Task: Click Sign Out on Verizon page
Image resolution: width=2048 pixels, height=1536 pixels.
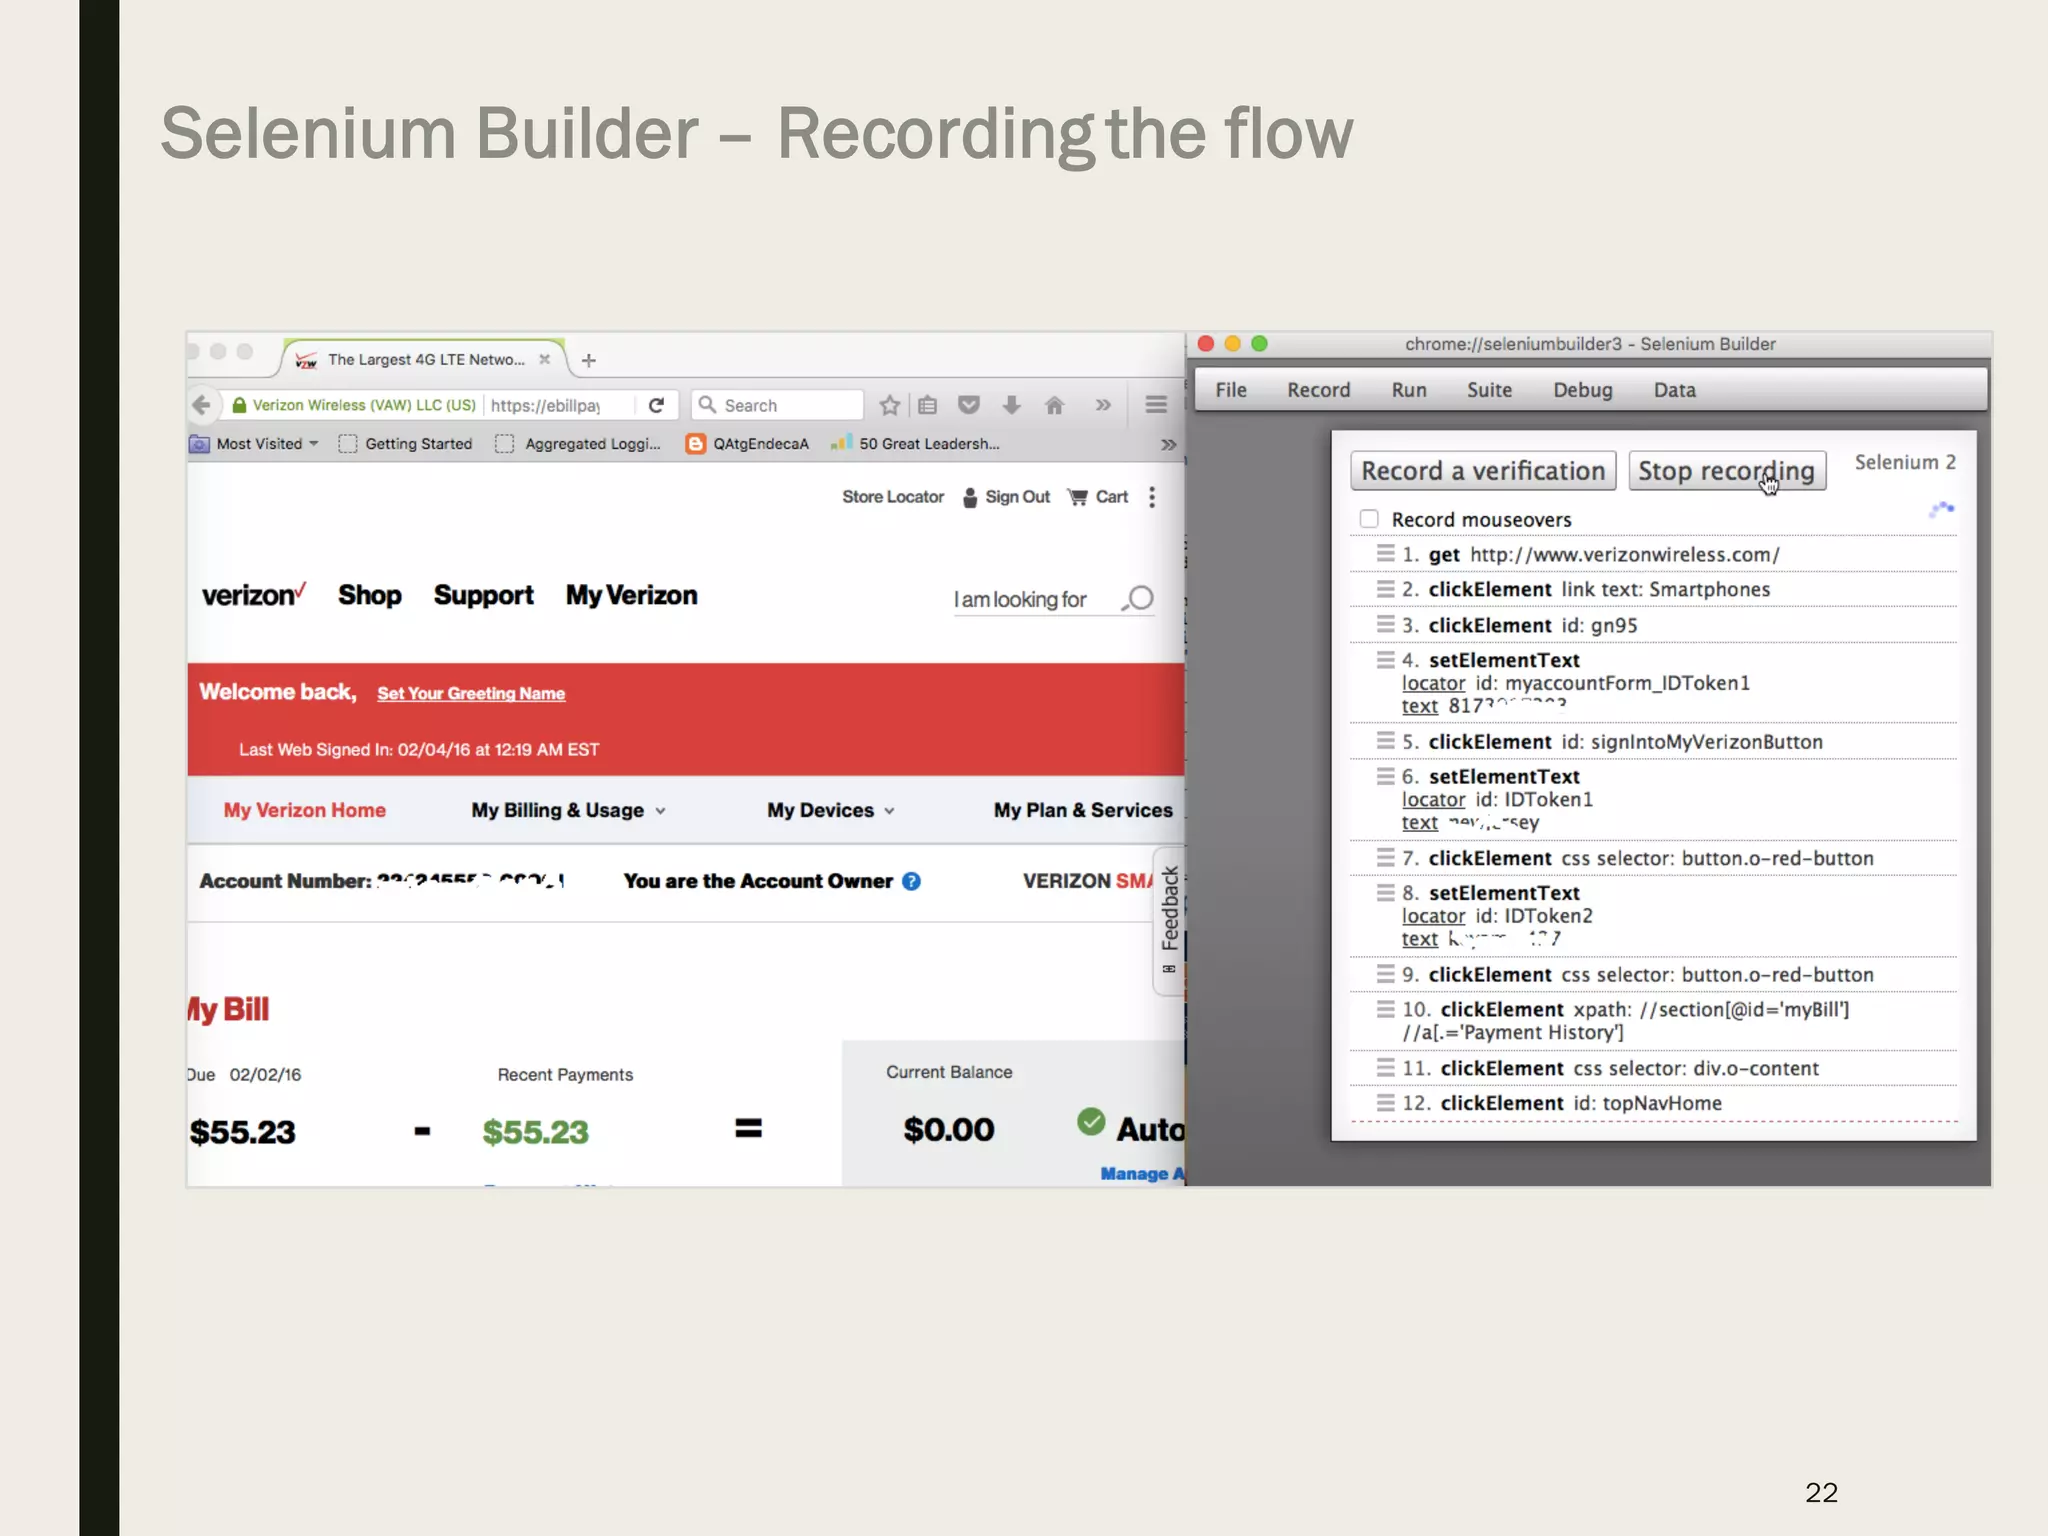Action: pos(1007,497)
